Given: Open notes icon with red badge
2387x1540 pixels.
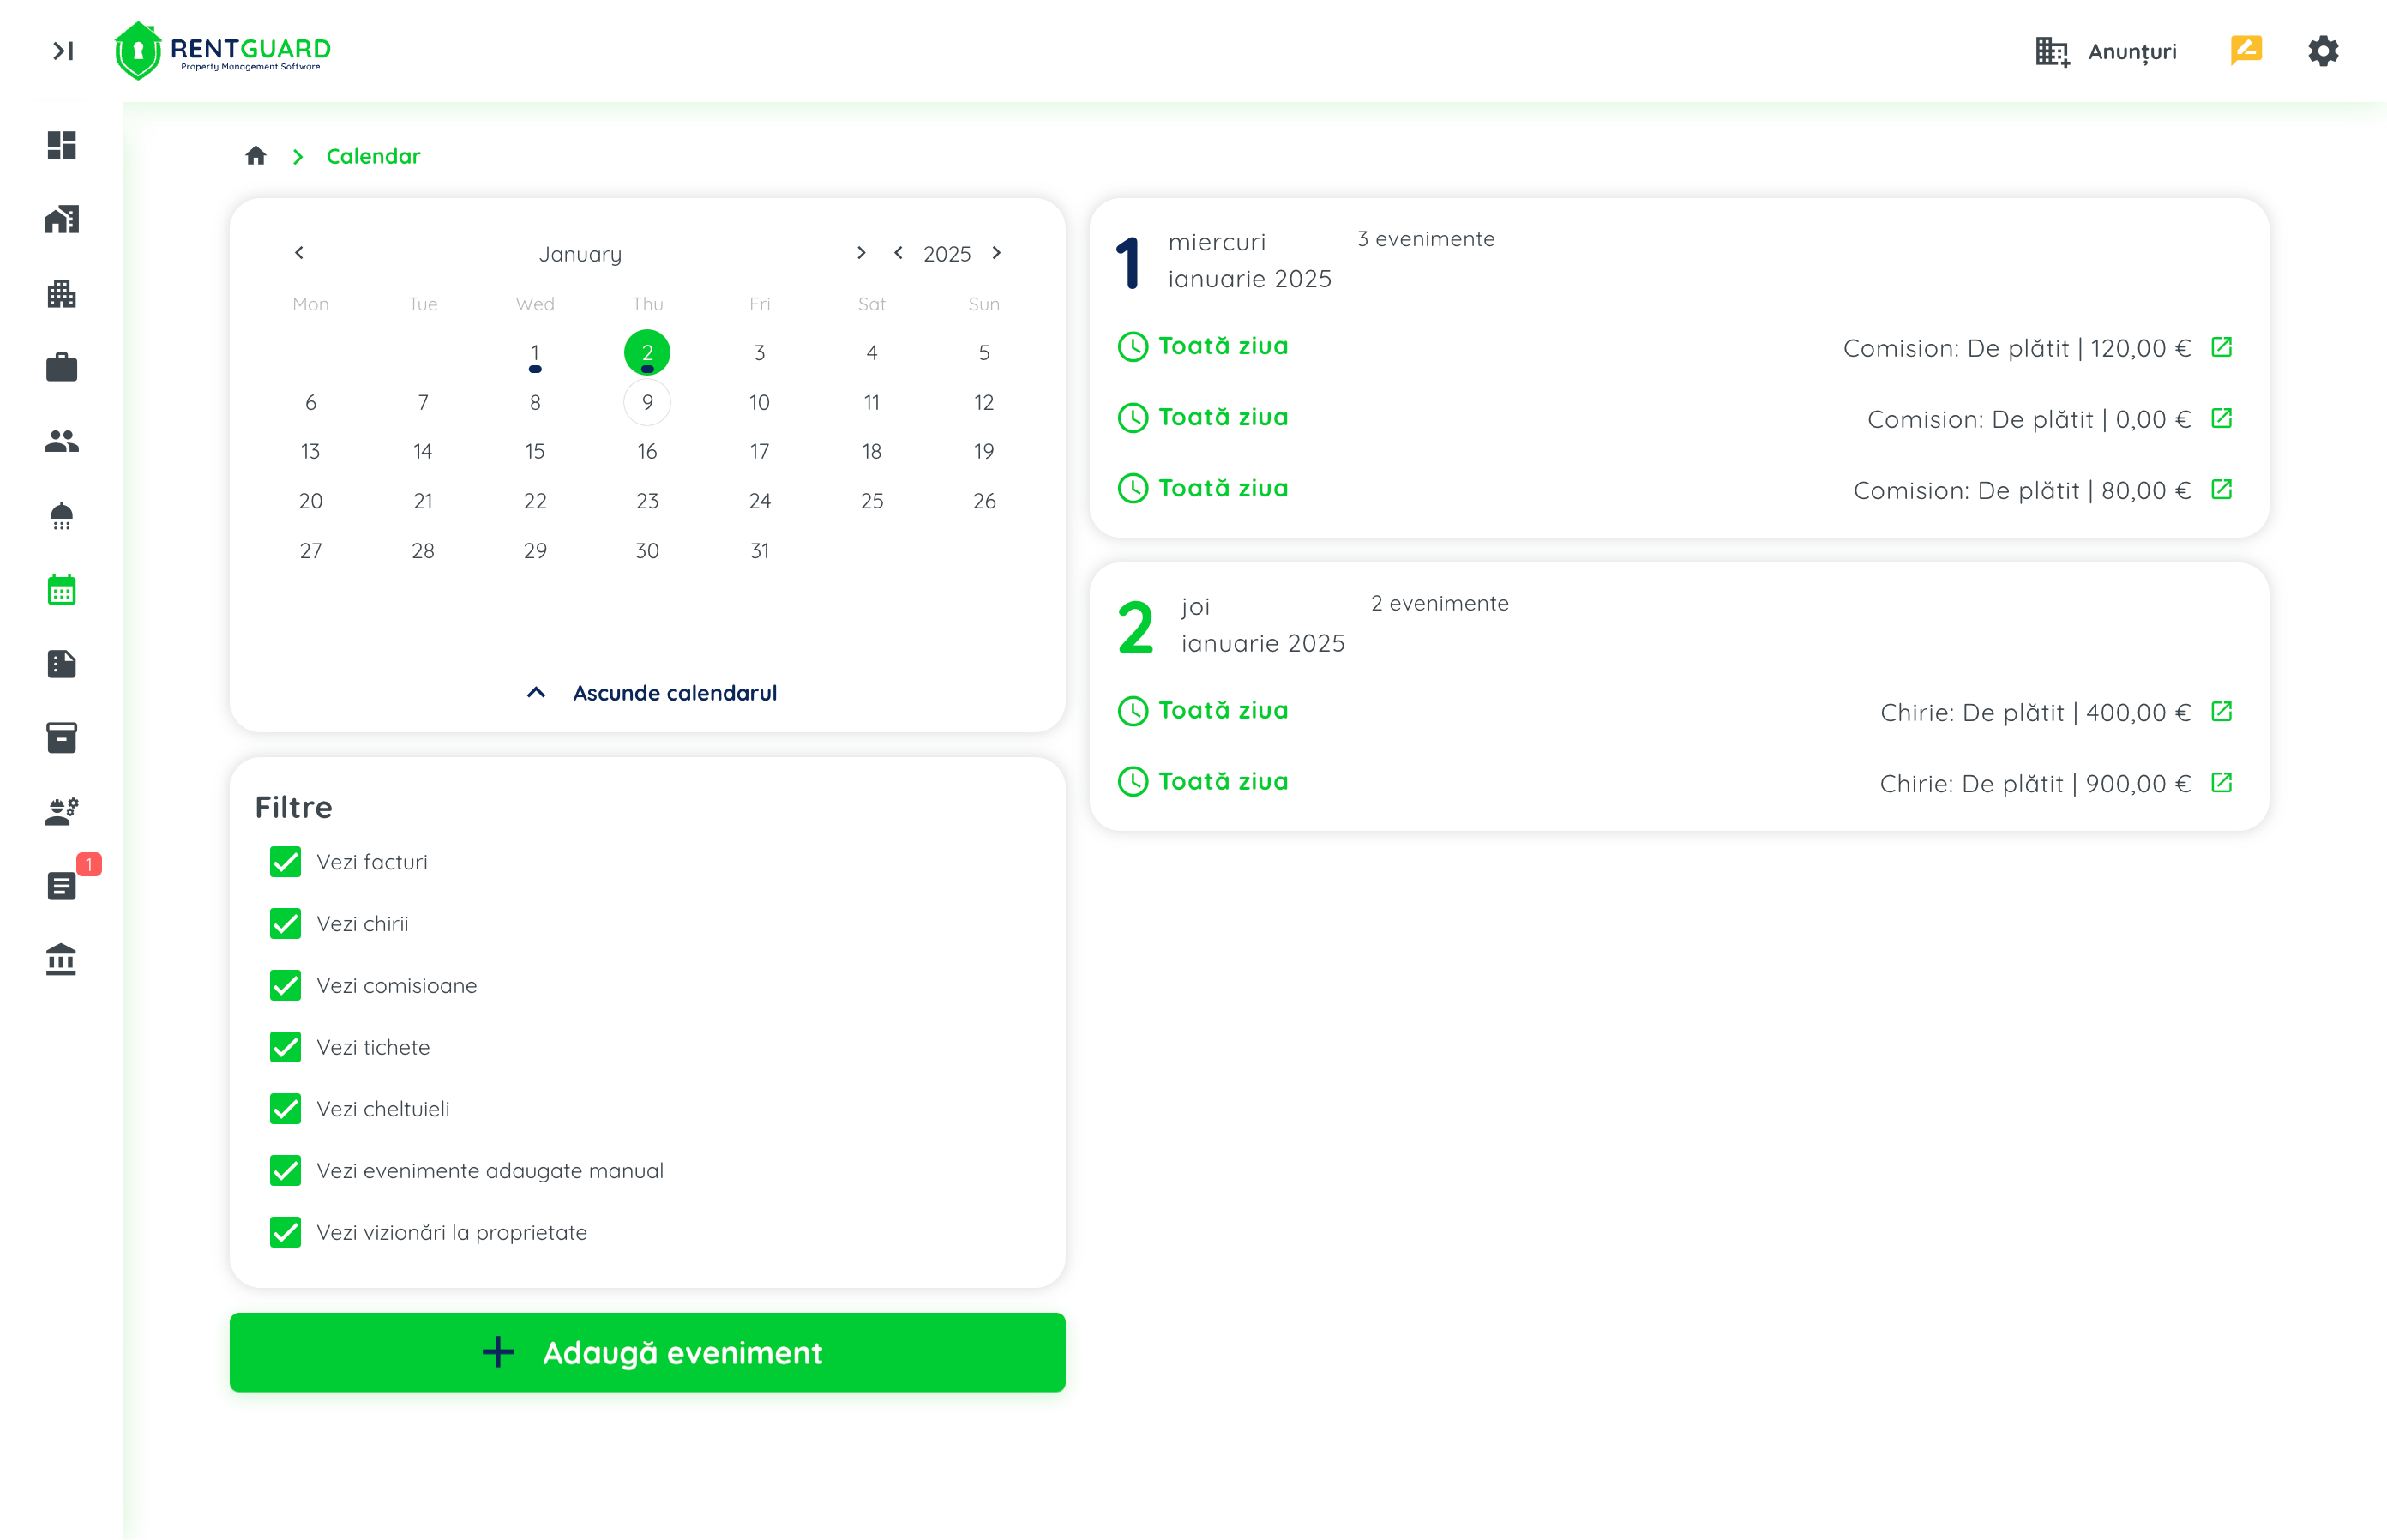Looking at the screenshot, I should [x=61, y=885].
